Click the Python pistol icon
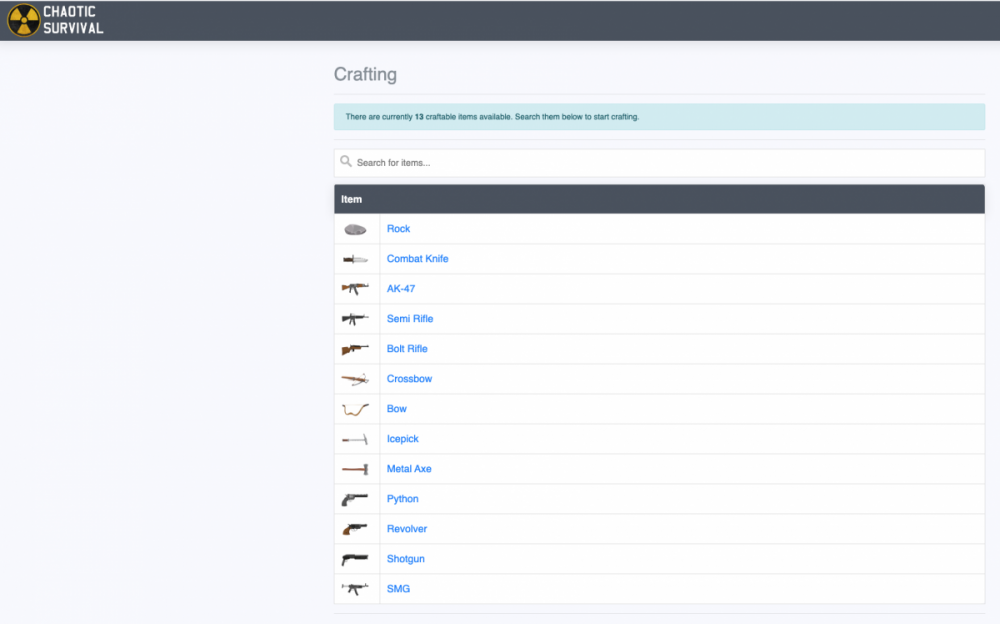Image resolution: width=1000 pixels, height=624 pixels. 355,499
